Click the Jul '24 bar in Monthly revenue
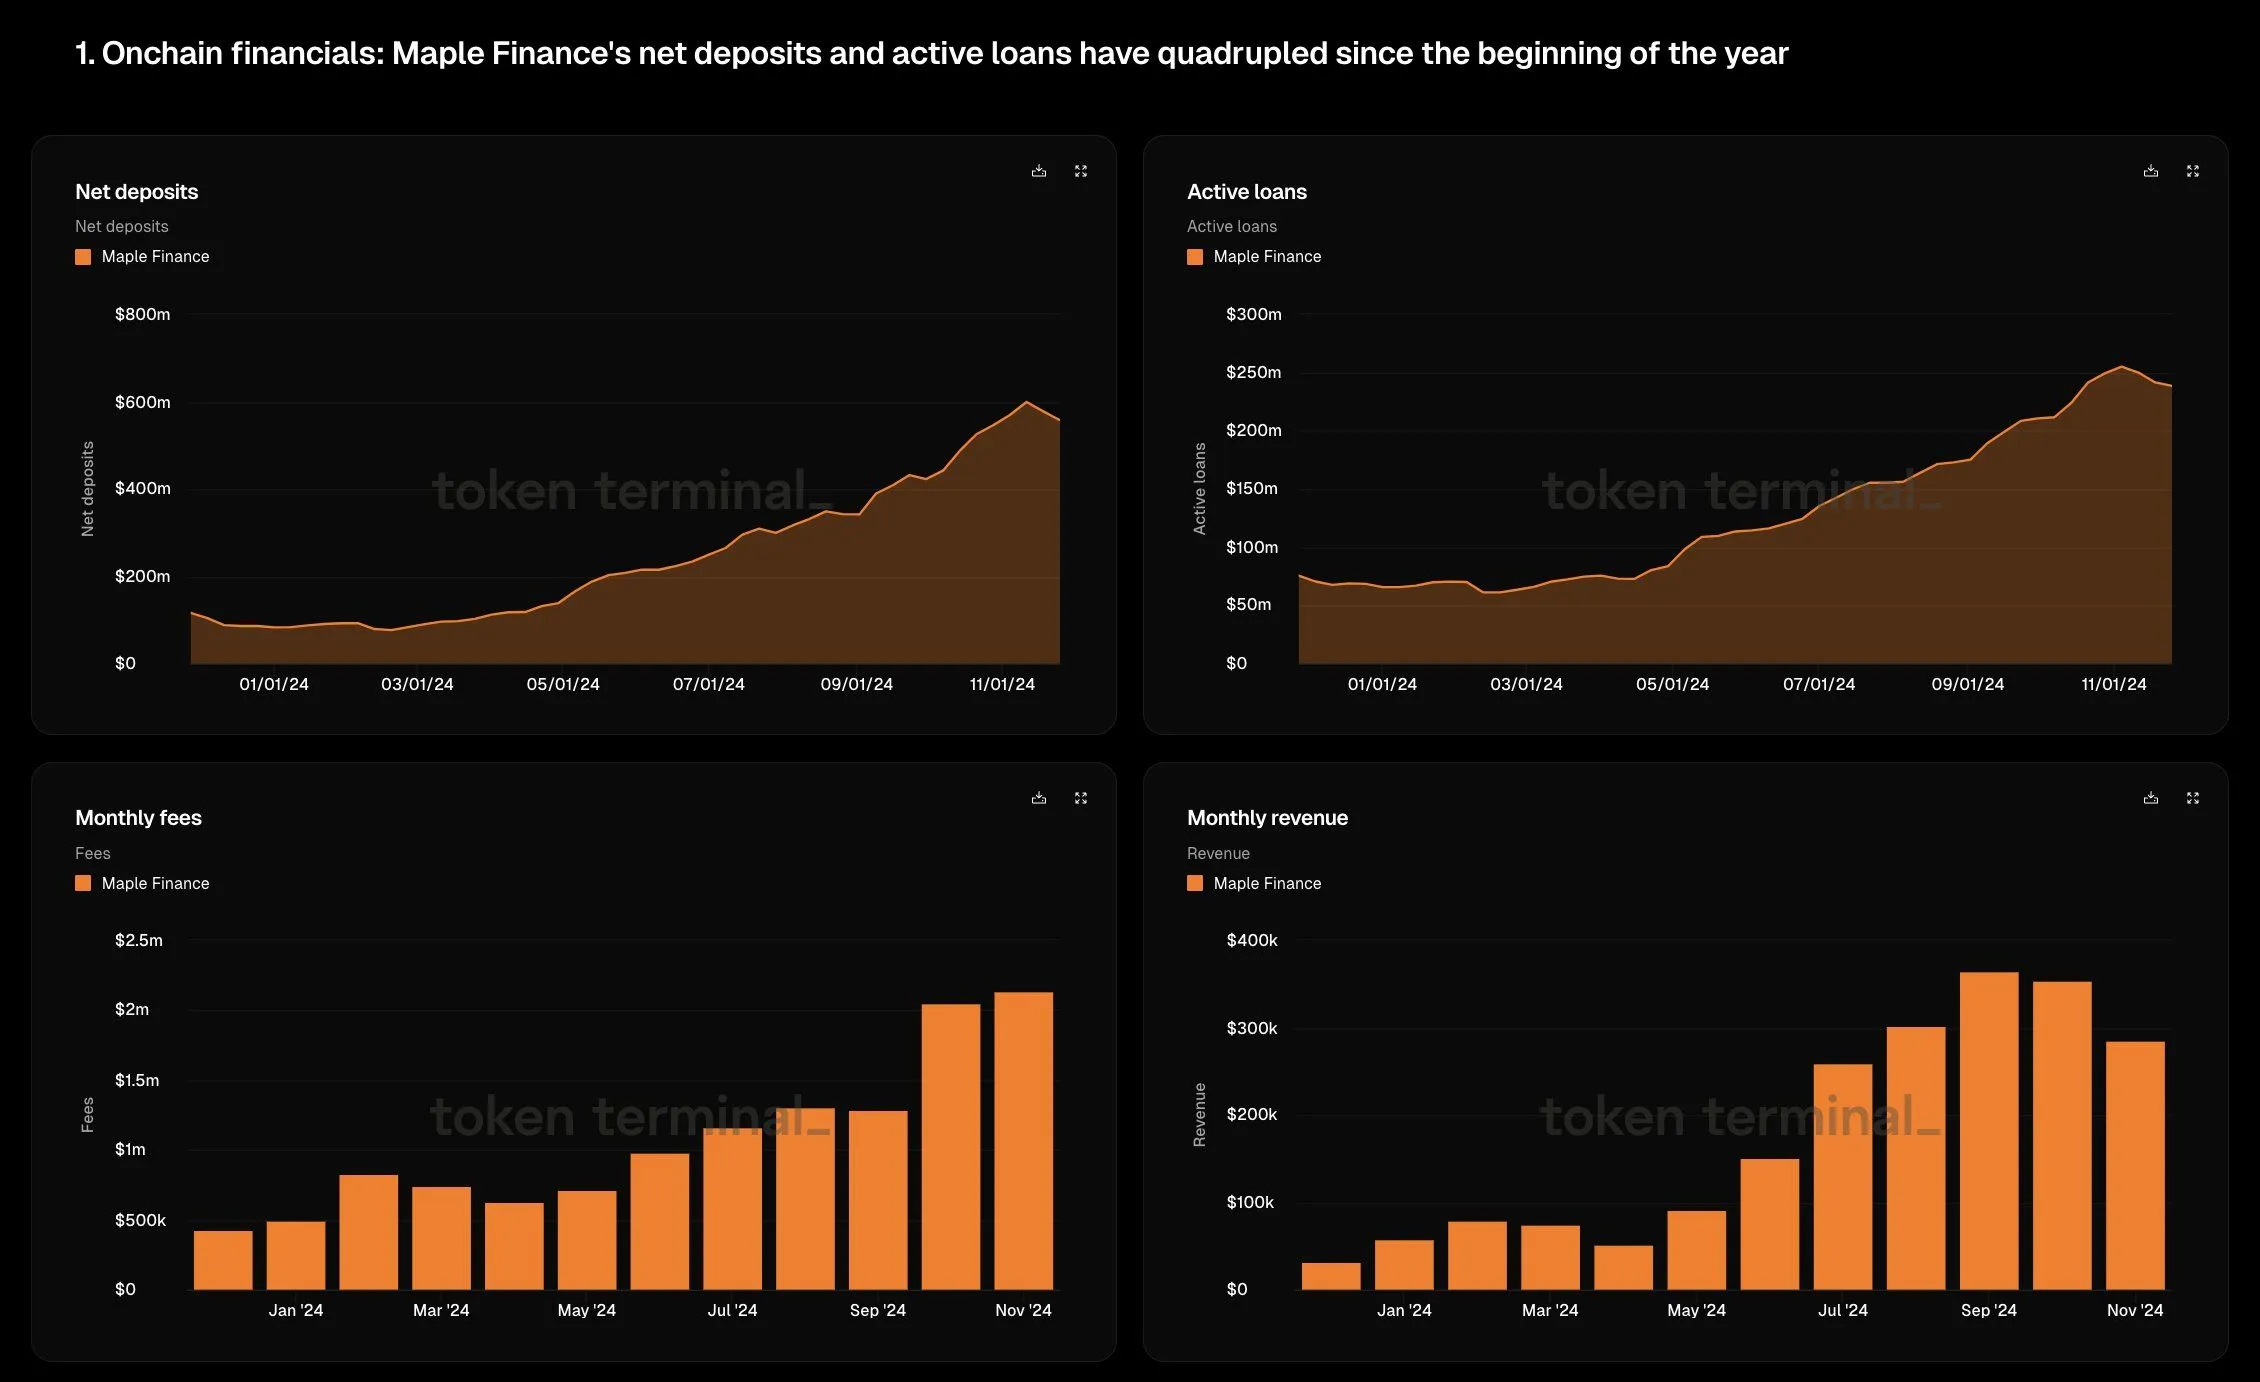The image size is (2260, 1382). 1843,1176
